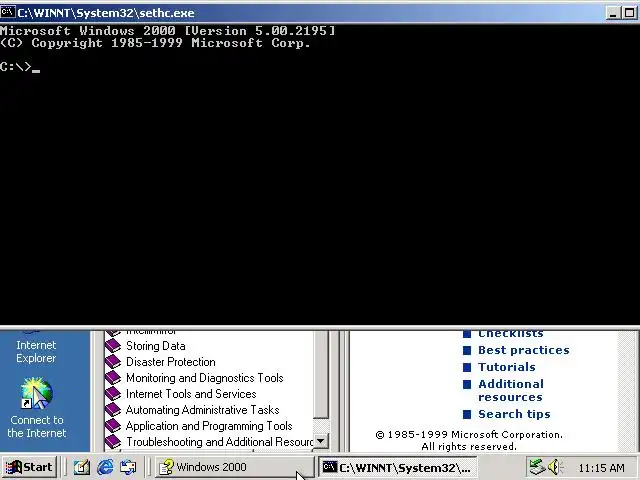Click blue bullet beside Best practices
The width and height of the screenshot is (640, 480).
point(467,350)
